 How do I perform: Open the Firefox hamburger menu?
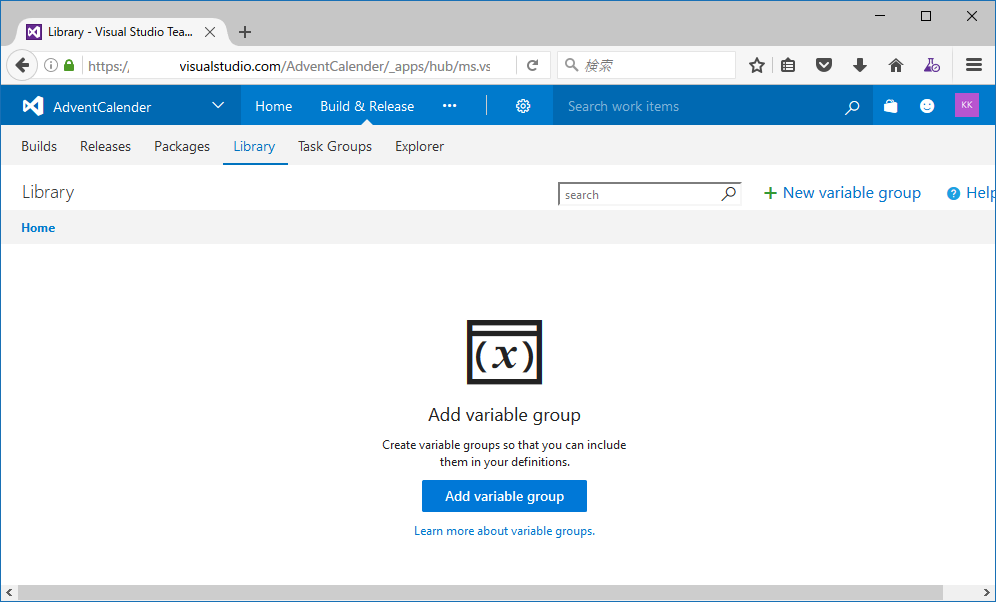[974, 65]
